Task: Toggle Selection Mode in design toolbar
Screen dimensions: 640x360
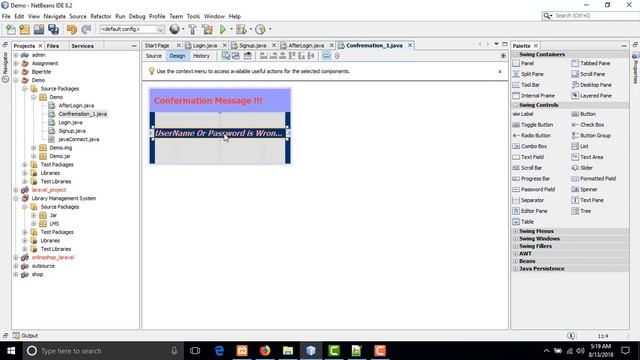Action: (226, 56)
